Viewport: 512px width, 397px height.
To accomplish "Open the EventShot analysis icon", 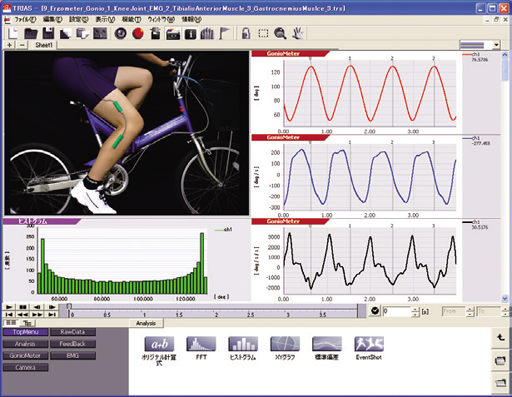I will [369, 344].
